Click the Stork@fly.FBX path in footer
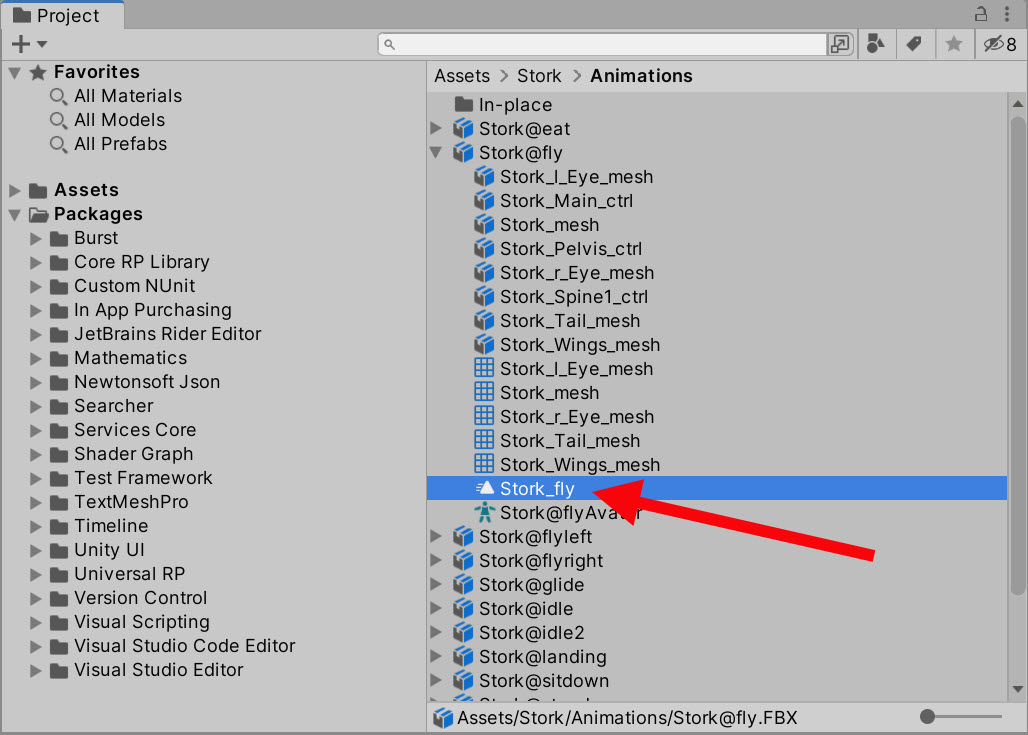 627,718
